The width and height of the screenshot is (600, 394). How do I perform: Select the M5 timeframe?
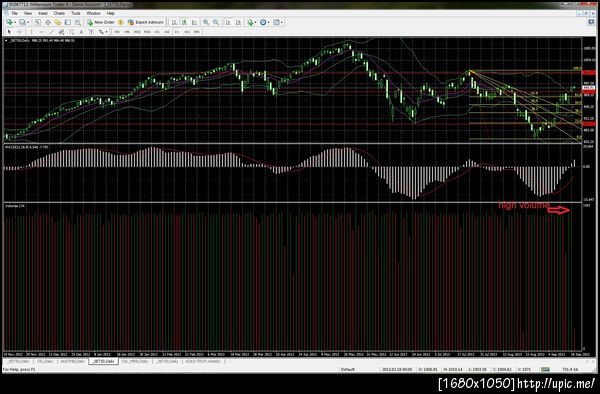click(x=127, y=32)
